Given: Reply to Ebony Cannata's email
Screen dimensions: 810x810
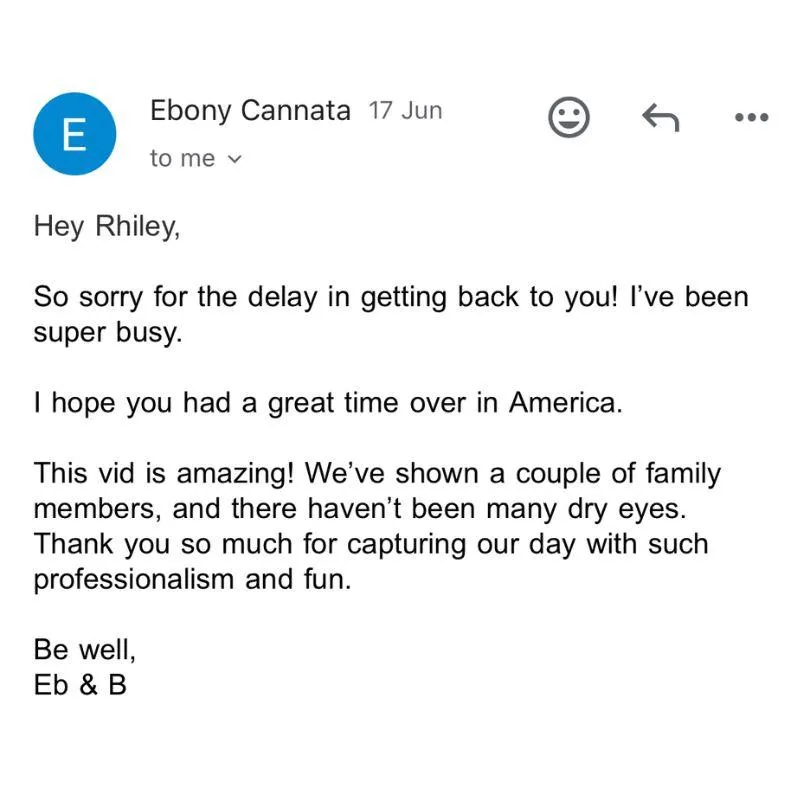Looking at the screenshot, I should [x=661, y=117].
